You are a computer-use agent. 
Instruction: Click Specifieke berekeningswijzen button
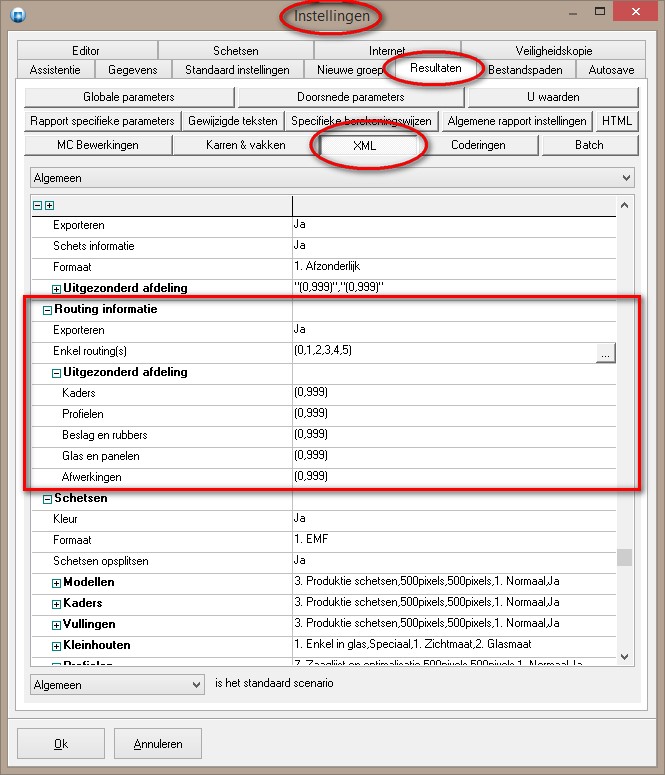(361, 121)
